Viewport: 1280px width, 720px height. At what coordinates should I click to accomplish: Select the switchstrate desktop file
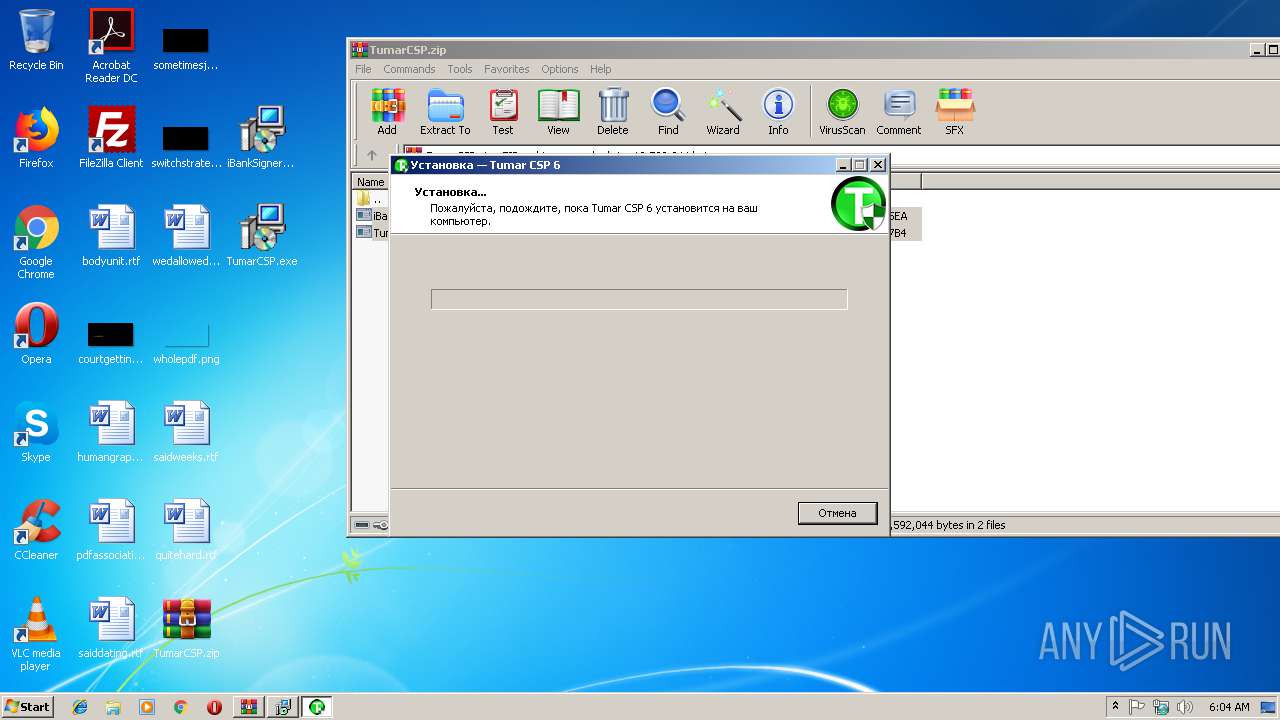pyautogui.click(x=186, y=146)
